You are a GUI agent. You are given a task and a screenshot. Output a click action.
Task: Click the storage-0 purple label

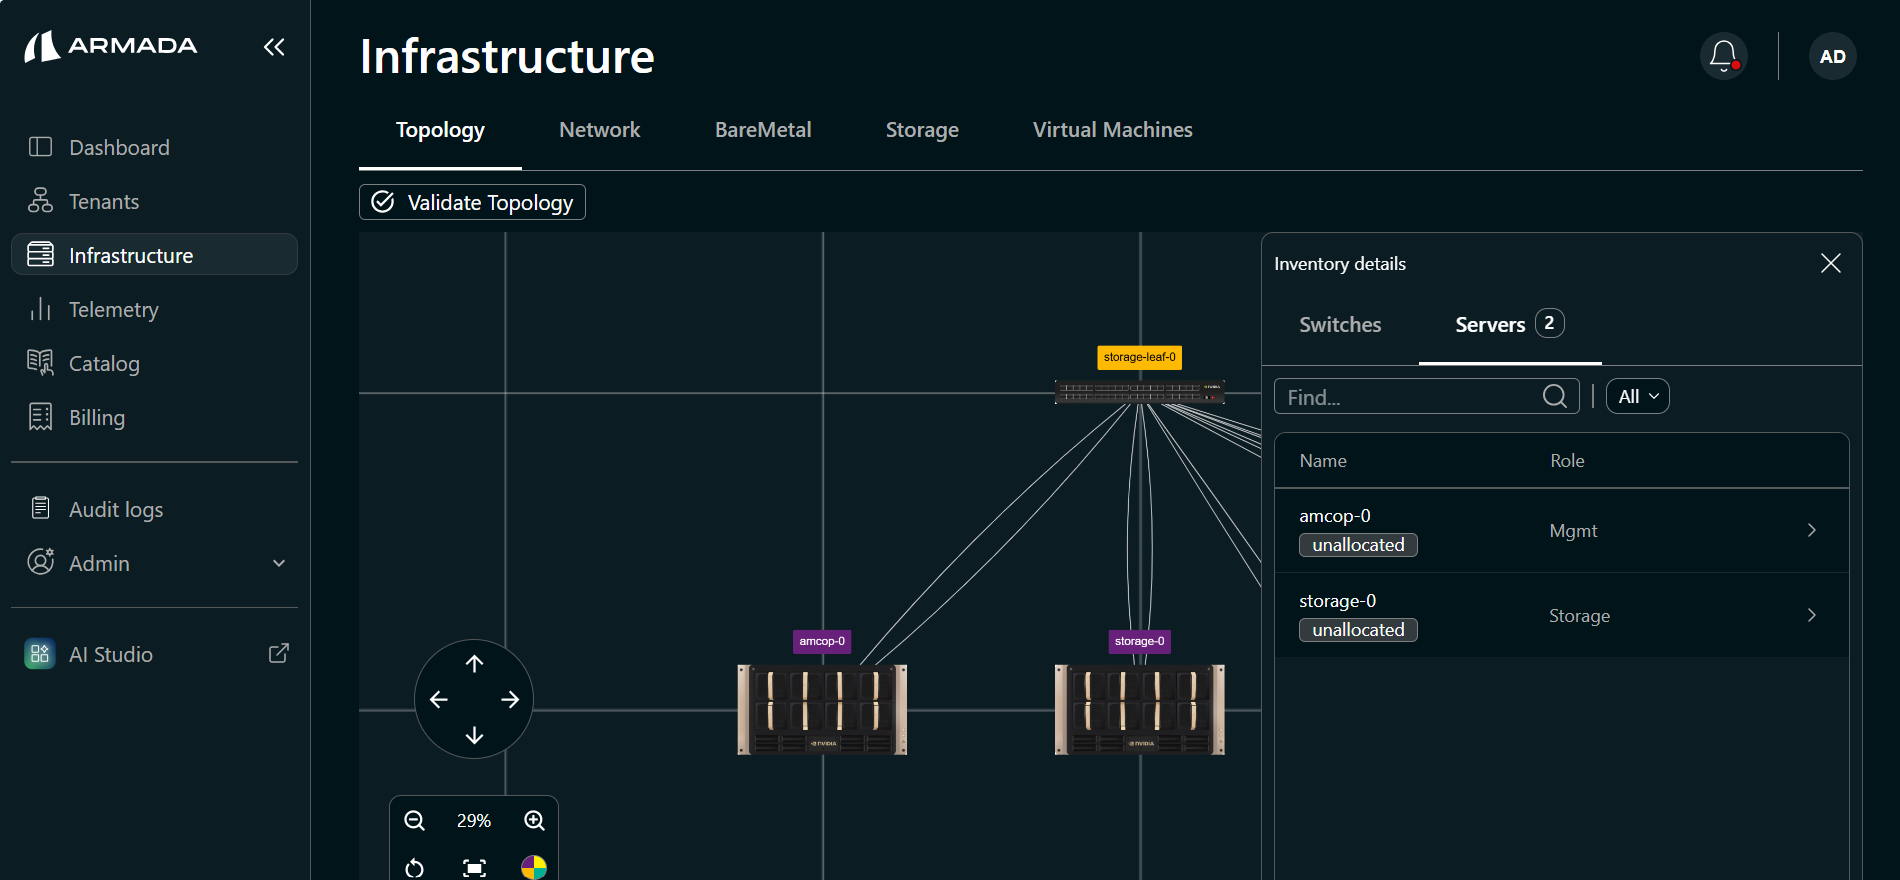1139,641
